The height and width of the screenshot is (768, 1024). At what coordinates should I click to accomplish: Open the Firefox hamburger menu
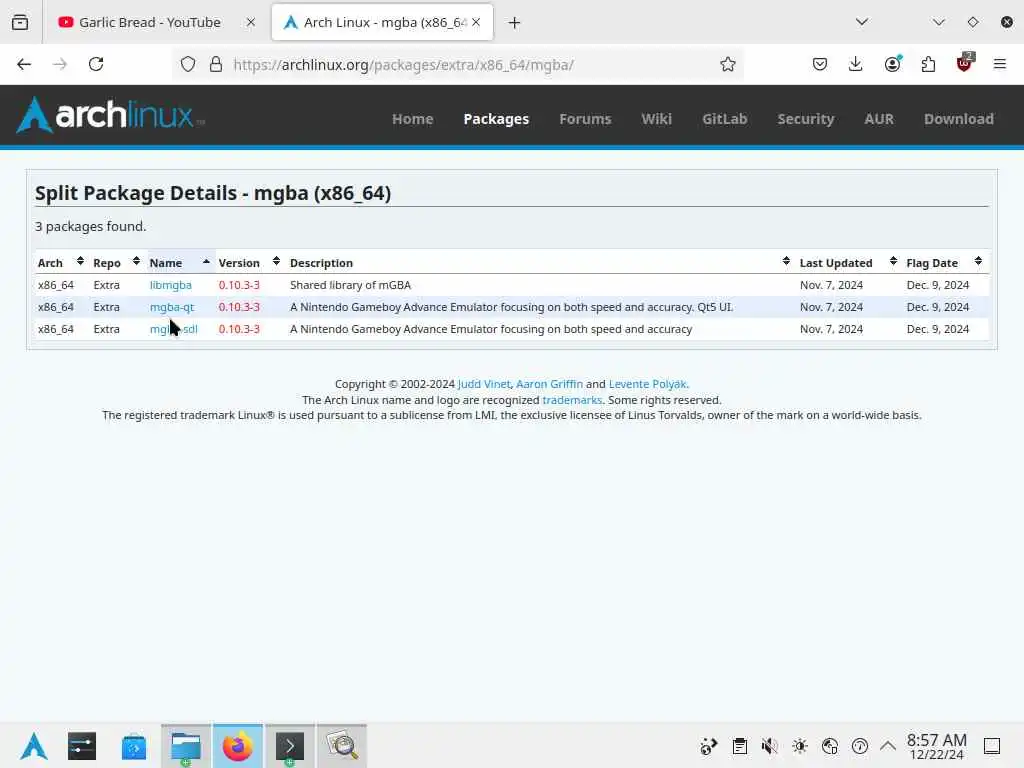pos(999,64)
